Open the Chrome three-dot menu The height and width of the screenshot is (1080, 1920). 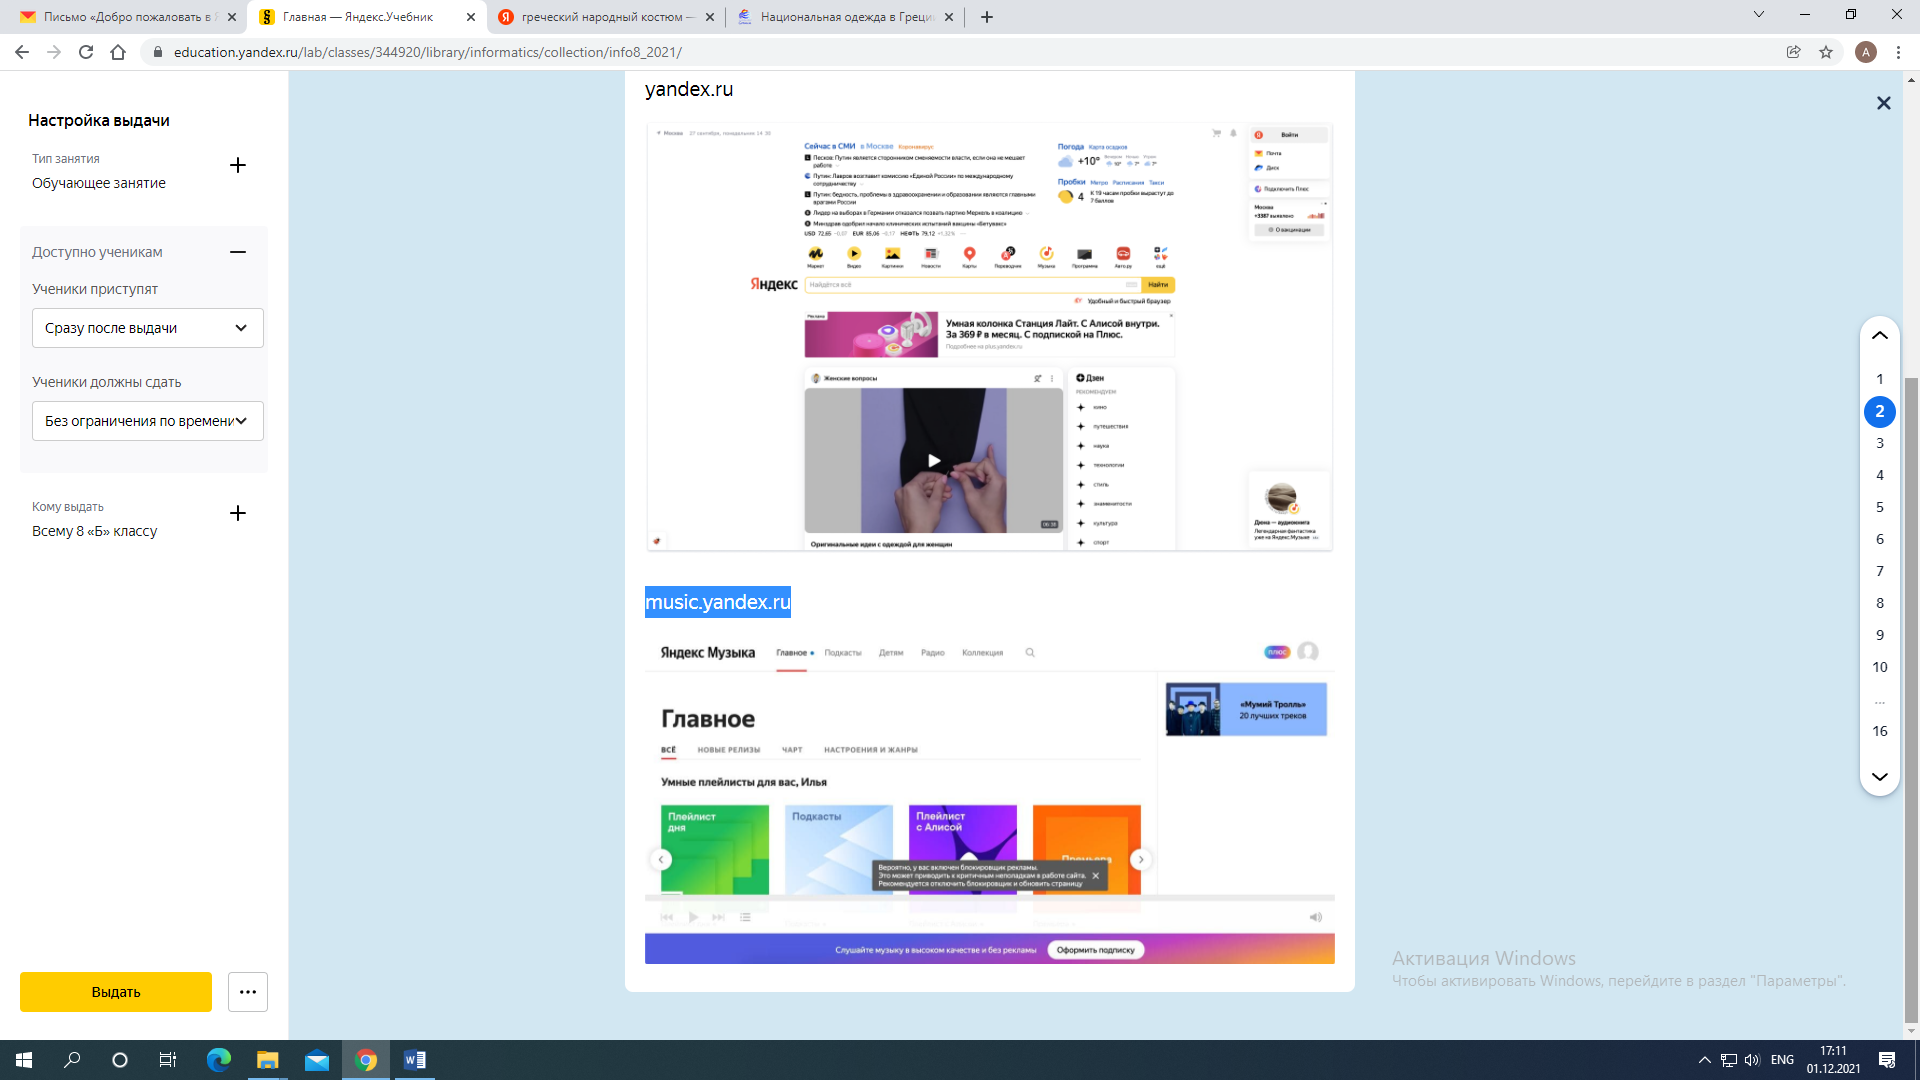pyautogui.click(x=1898, y=52)
